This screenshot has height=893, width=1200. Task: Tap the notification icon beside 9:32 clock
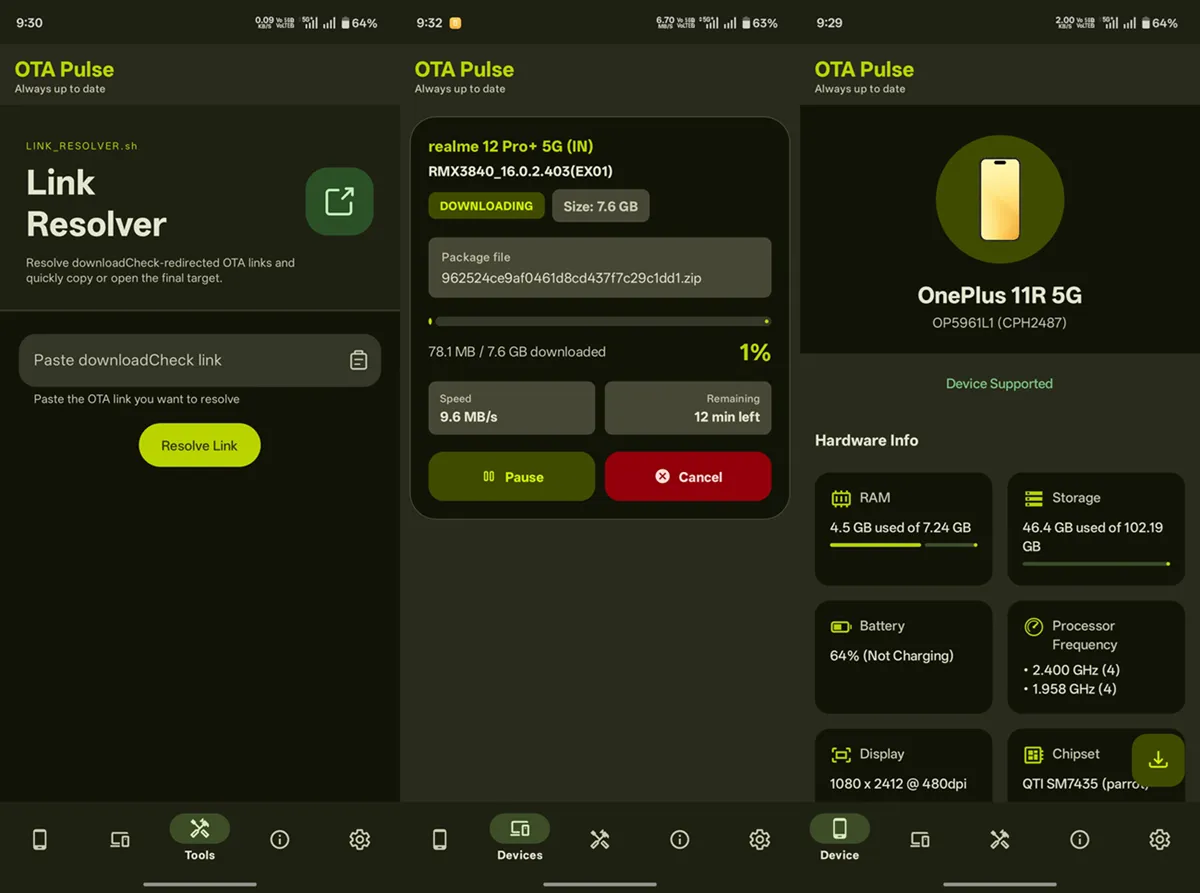point(455,22)
